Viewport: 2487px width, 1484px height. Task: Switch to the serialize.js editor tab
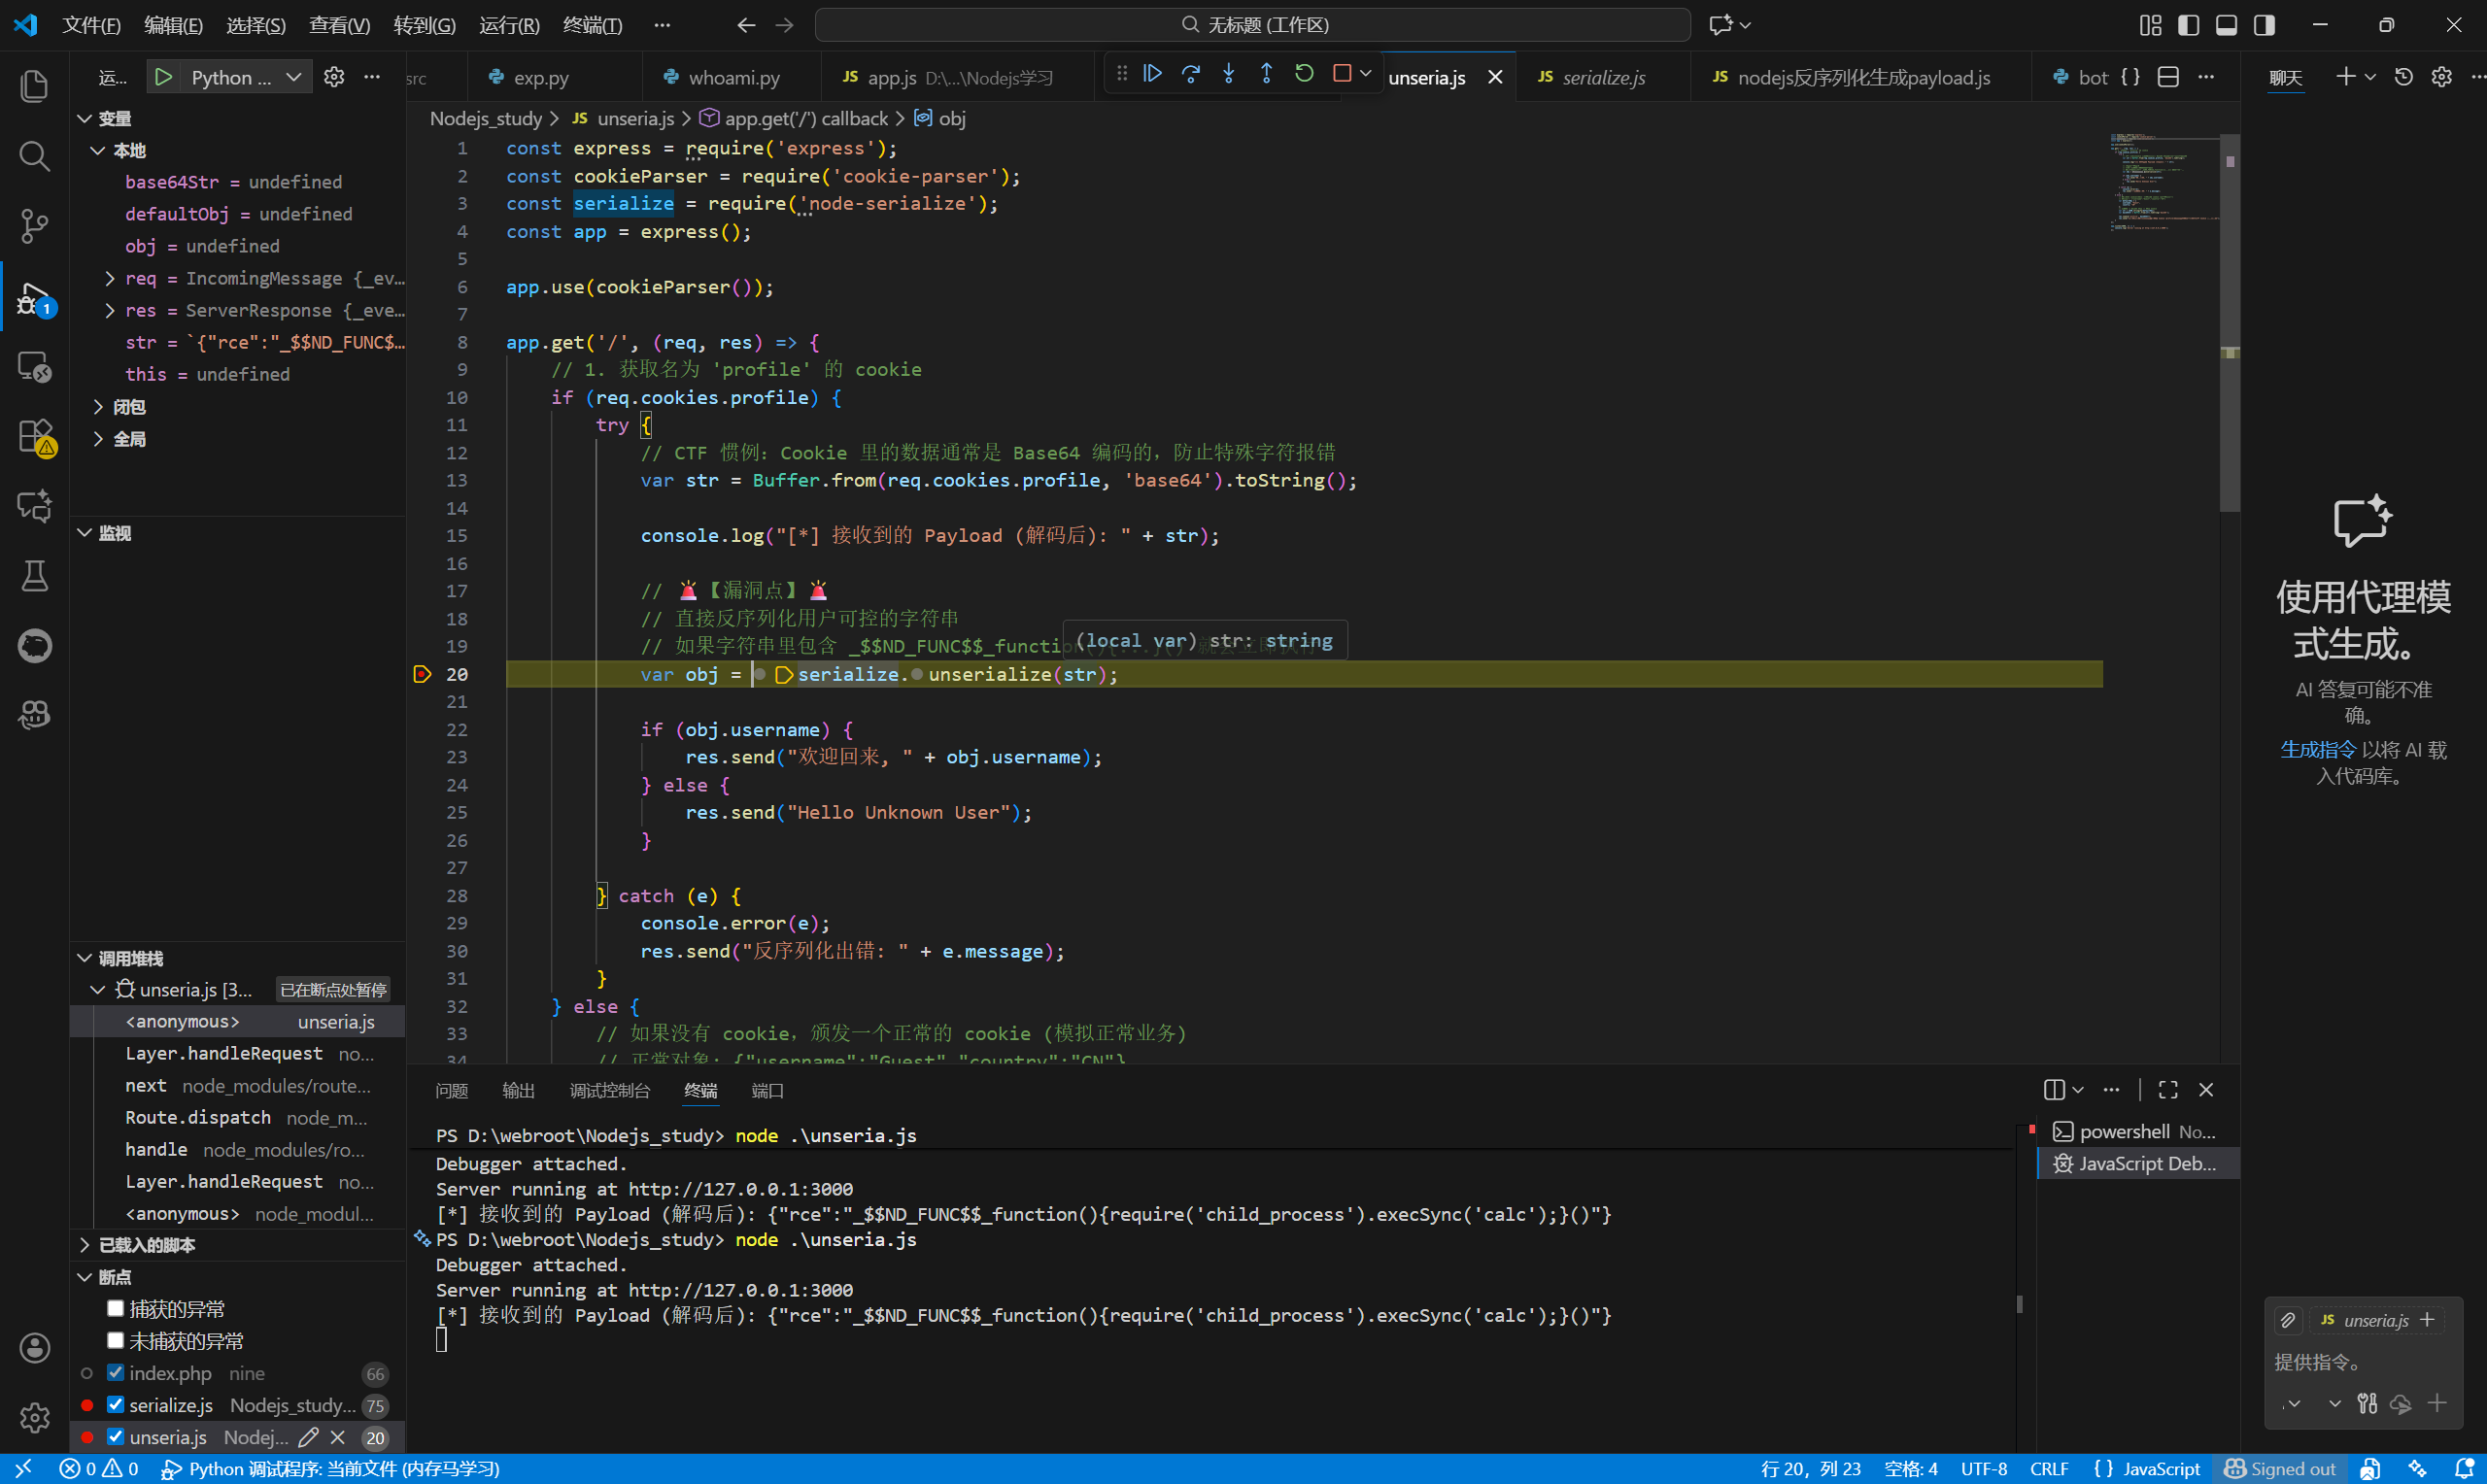[x=1602, y=77]
